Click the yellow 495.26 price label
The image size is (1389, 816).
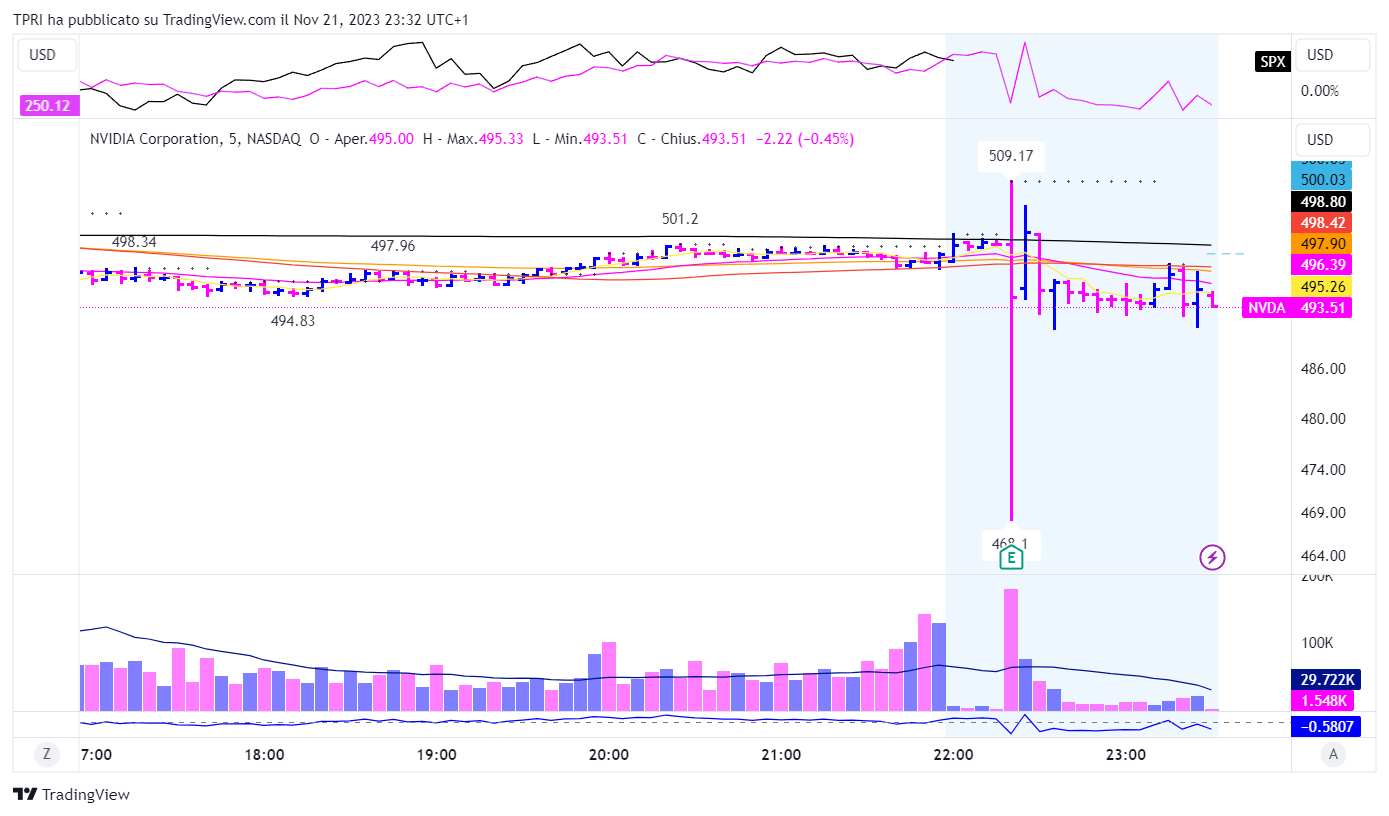click(1322, 286)
